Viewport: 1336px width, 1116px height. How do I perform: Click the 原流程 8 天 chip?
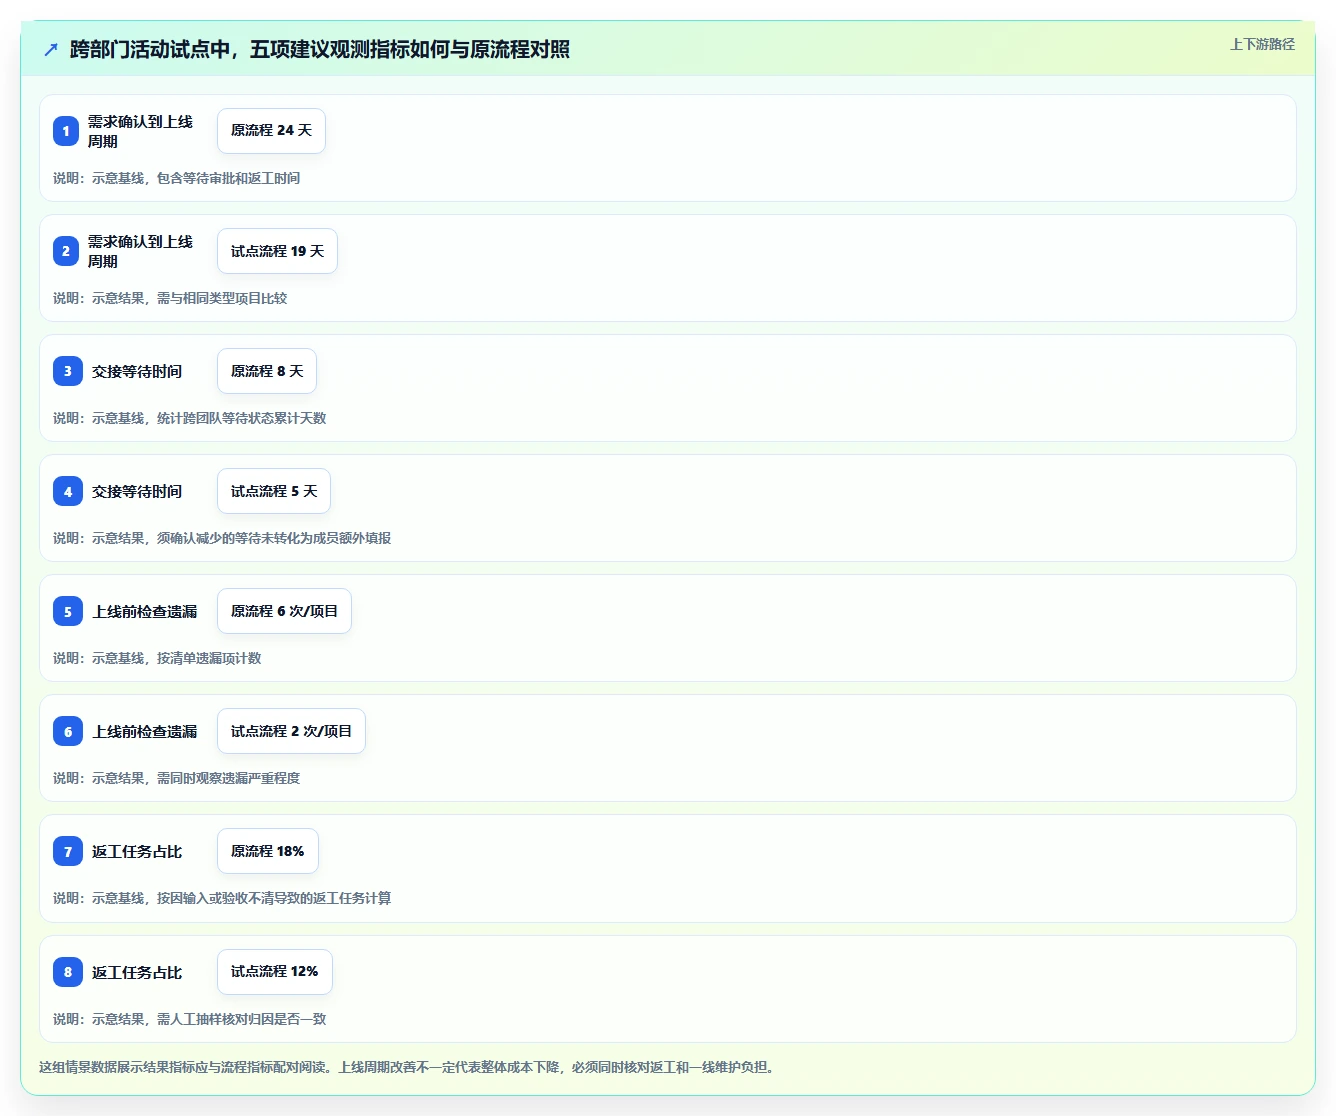pyautogui.click(x=267, y=371)
